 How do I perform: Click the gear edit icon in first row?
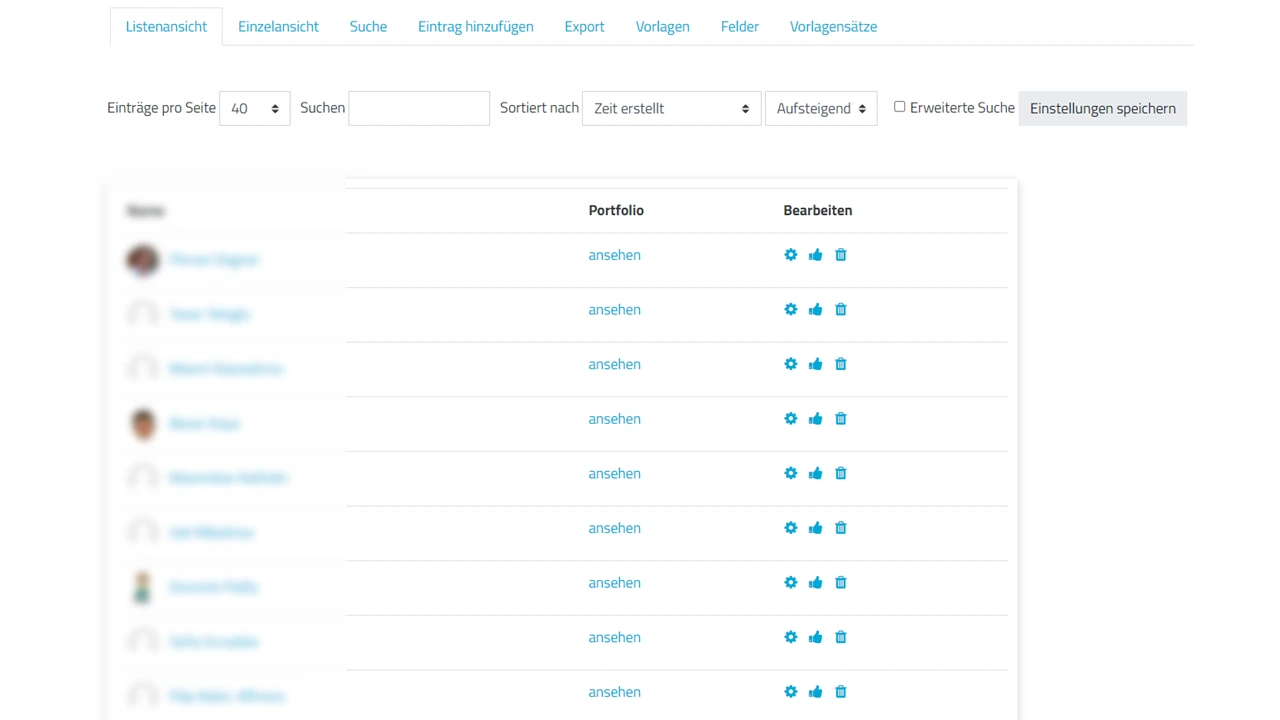click(x=790, y=255)
